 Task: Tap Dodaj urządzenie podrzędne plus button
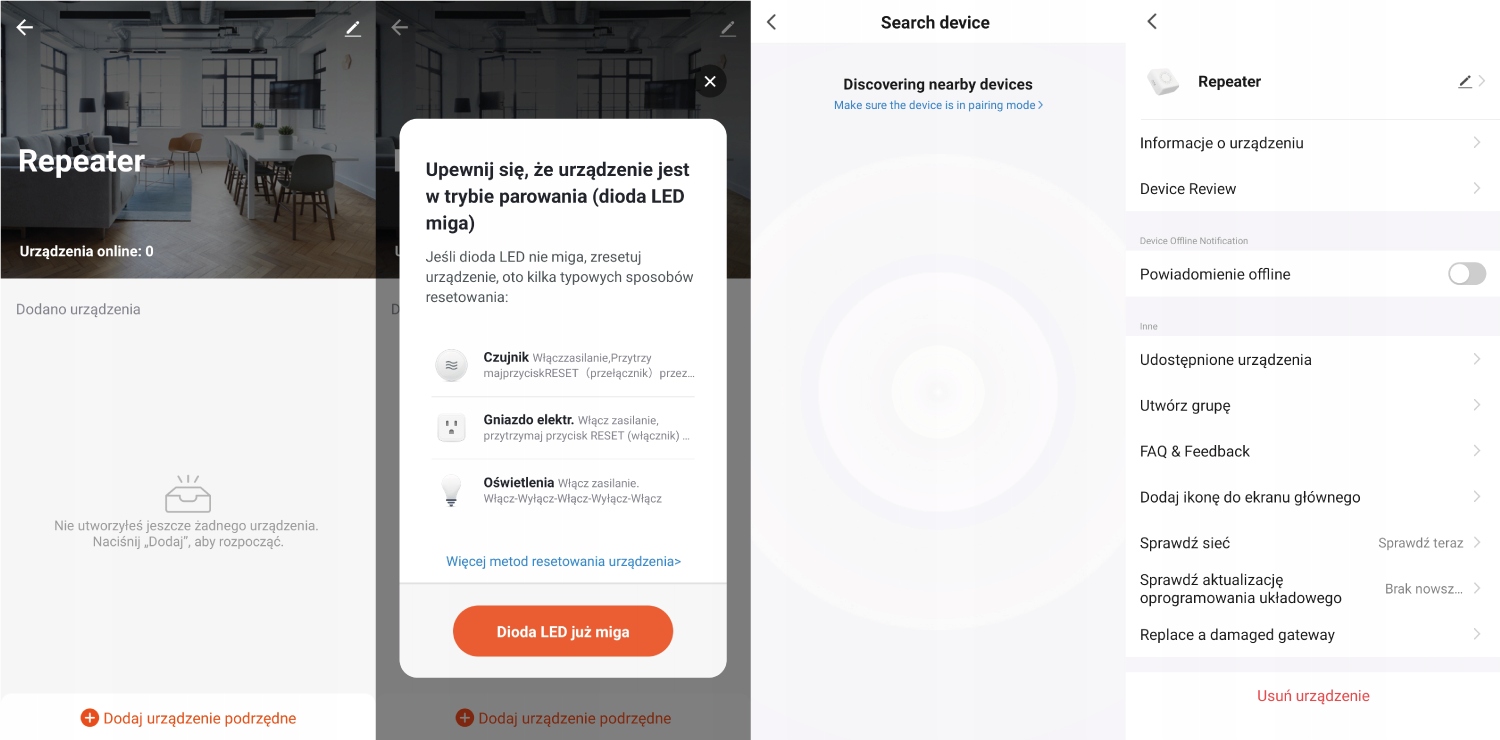point(188,718)
